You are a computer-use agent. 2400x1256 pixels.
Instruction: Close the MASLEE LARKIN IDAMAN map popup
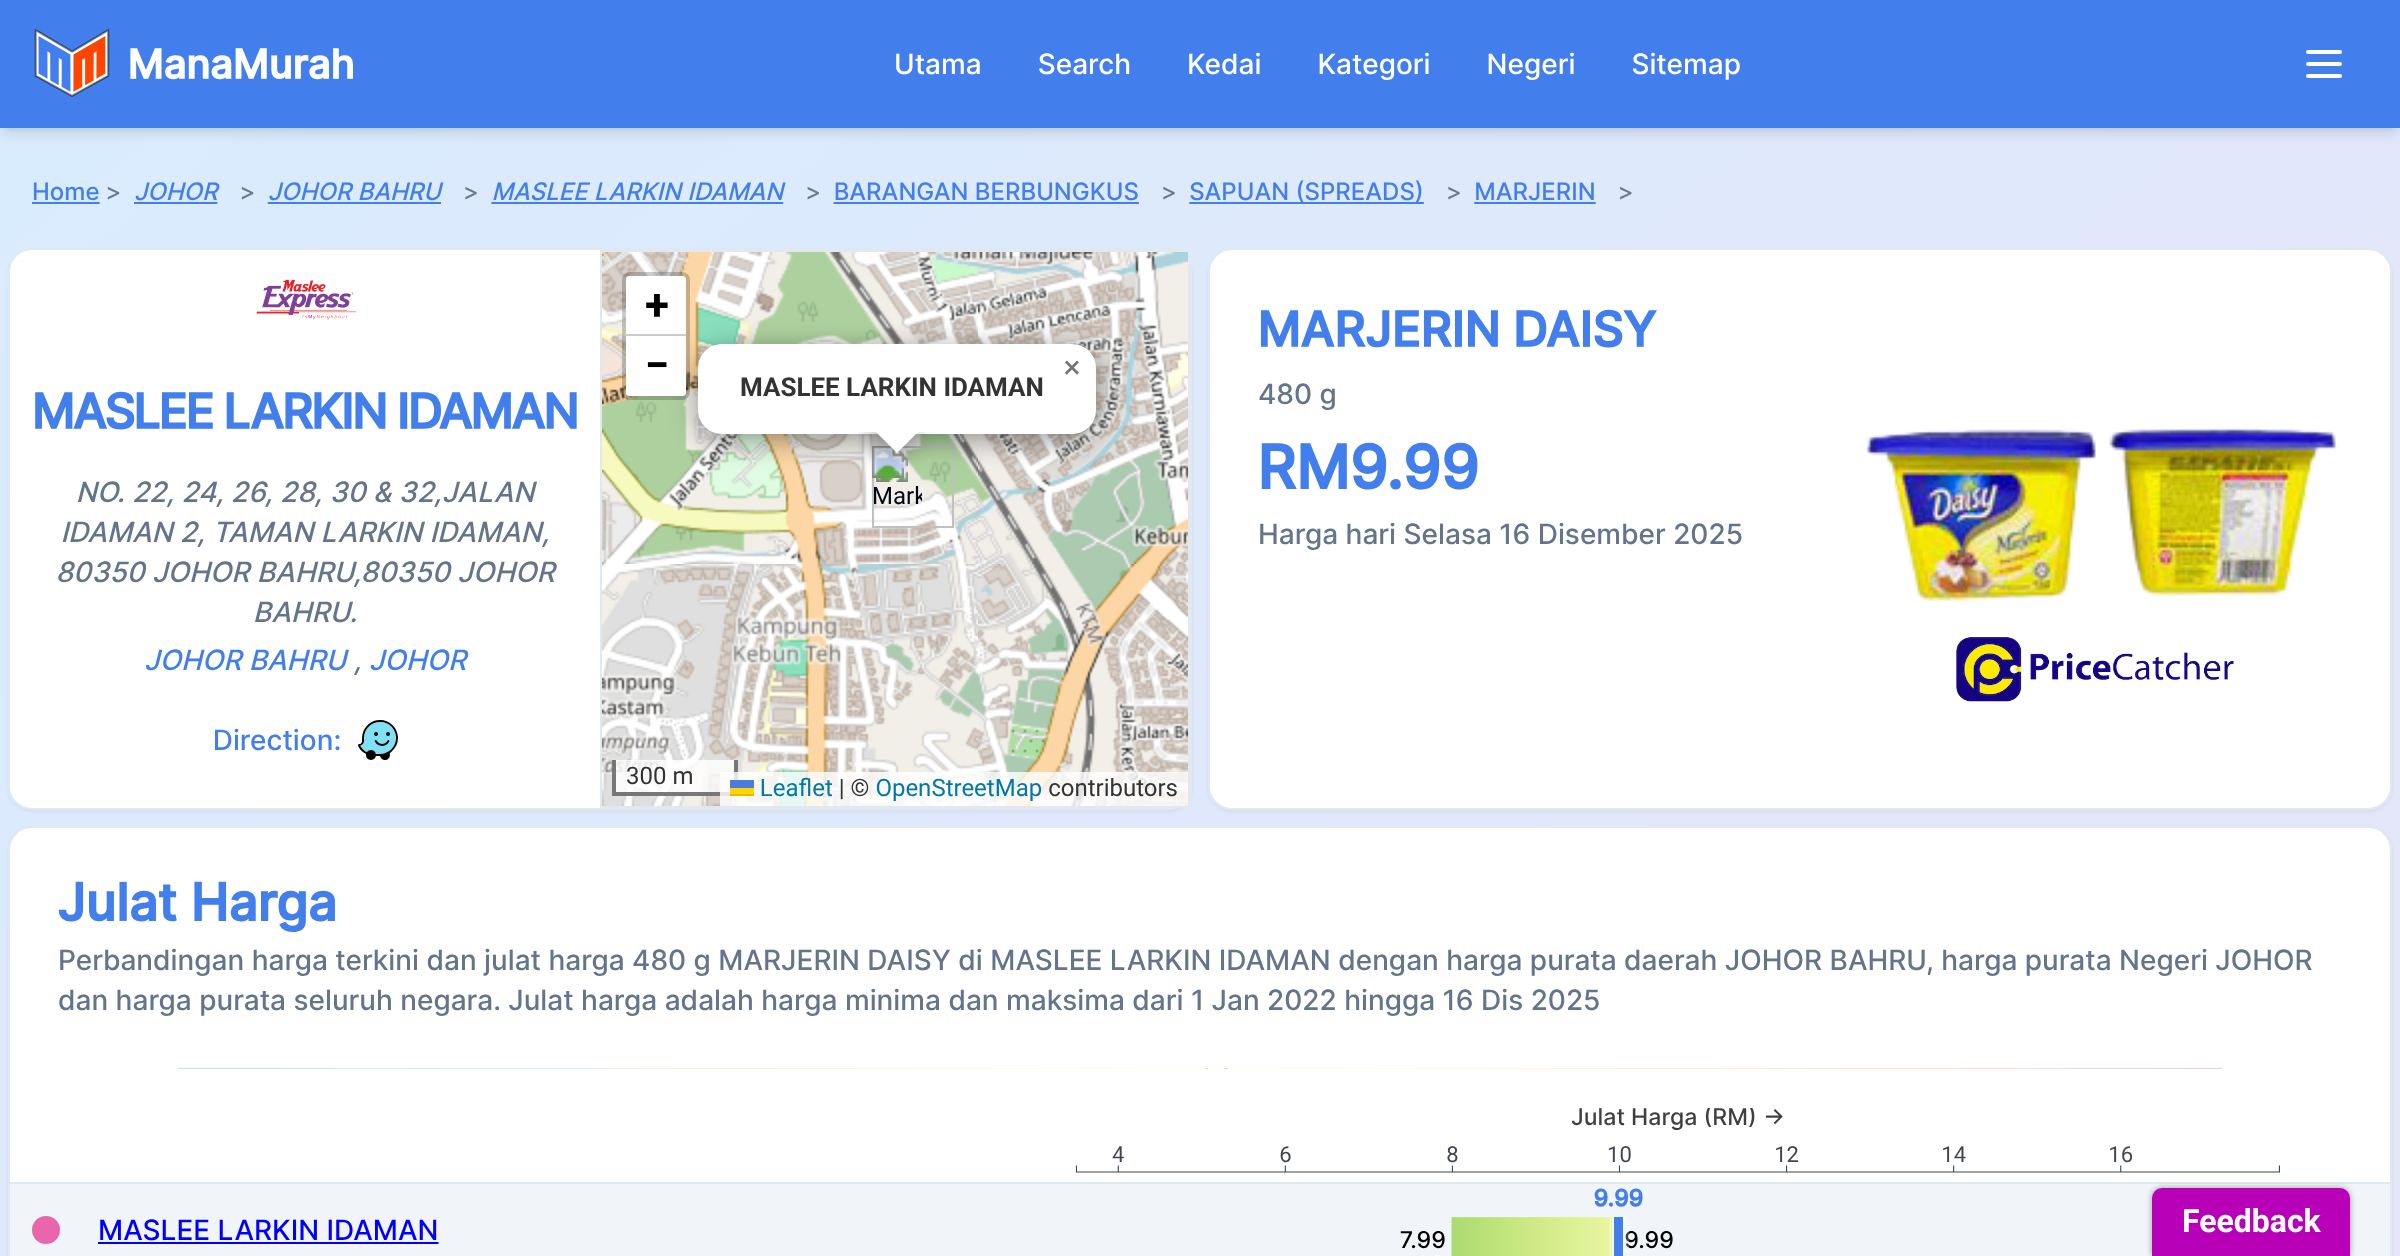click(1071, 368)
